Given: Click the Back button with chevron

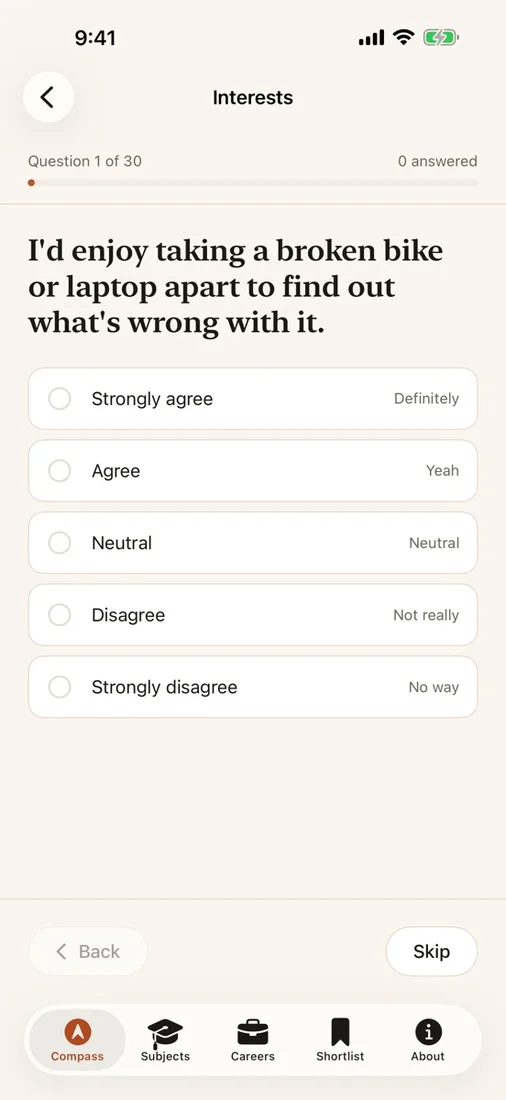Looking at the screenshot, I should pyautogui.click(x=88, y=951).
